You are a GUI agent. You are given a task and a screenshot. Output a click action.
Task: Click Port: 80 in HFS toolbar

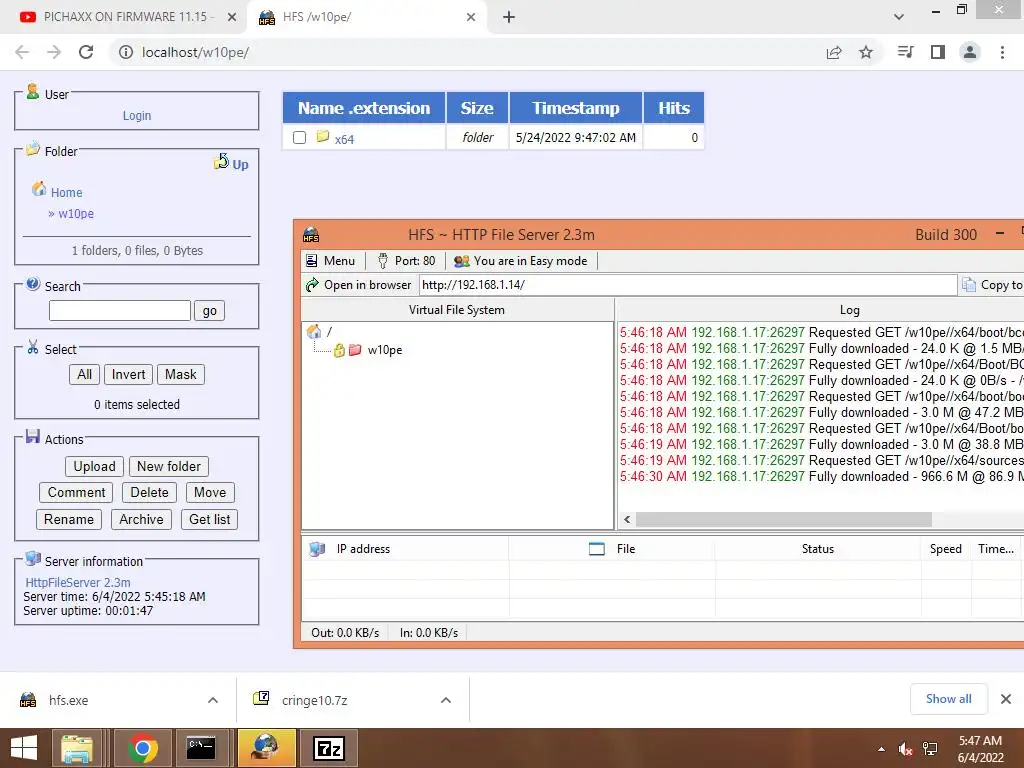point(406,261)
